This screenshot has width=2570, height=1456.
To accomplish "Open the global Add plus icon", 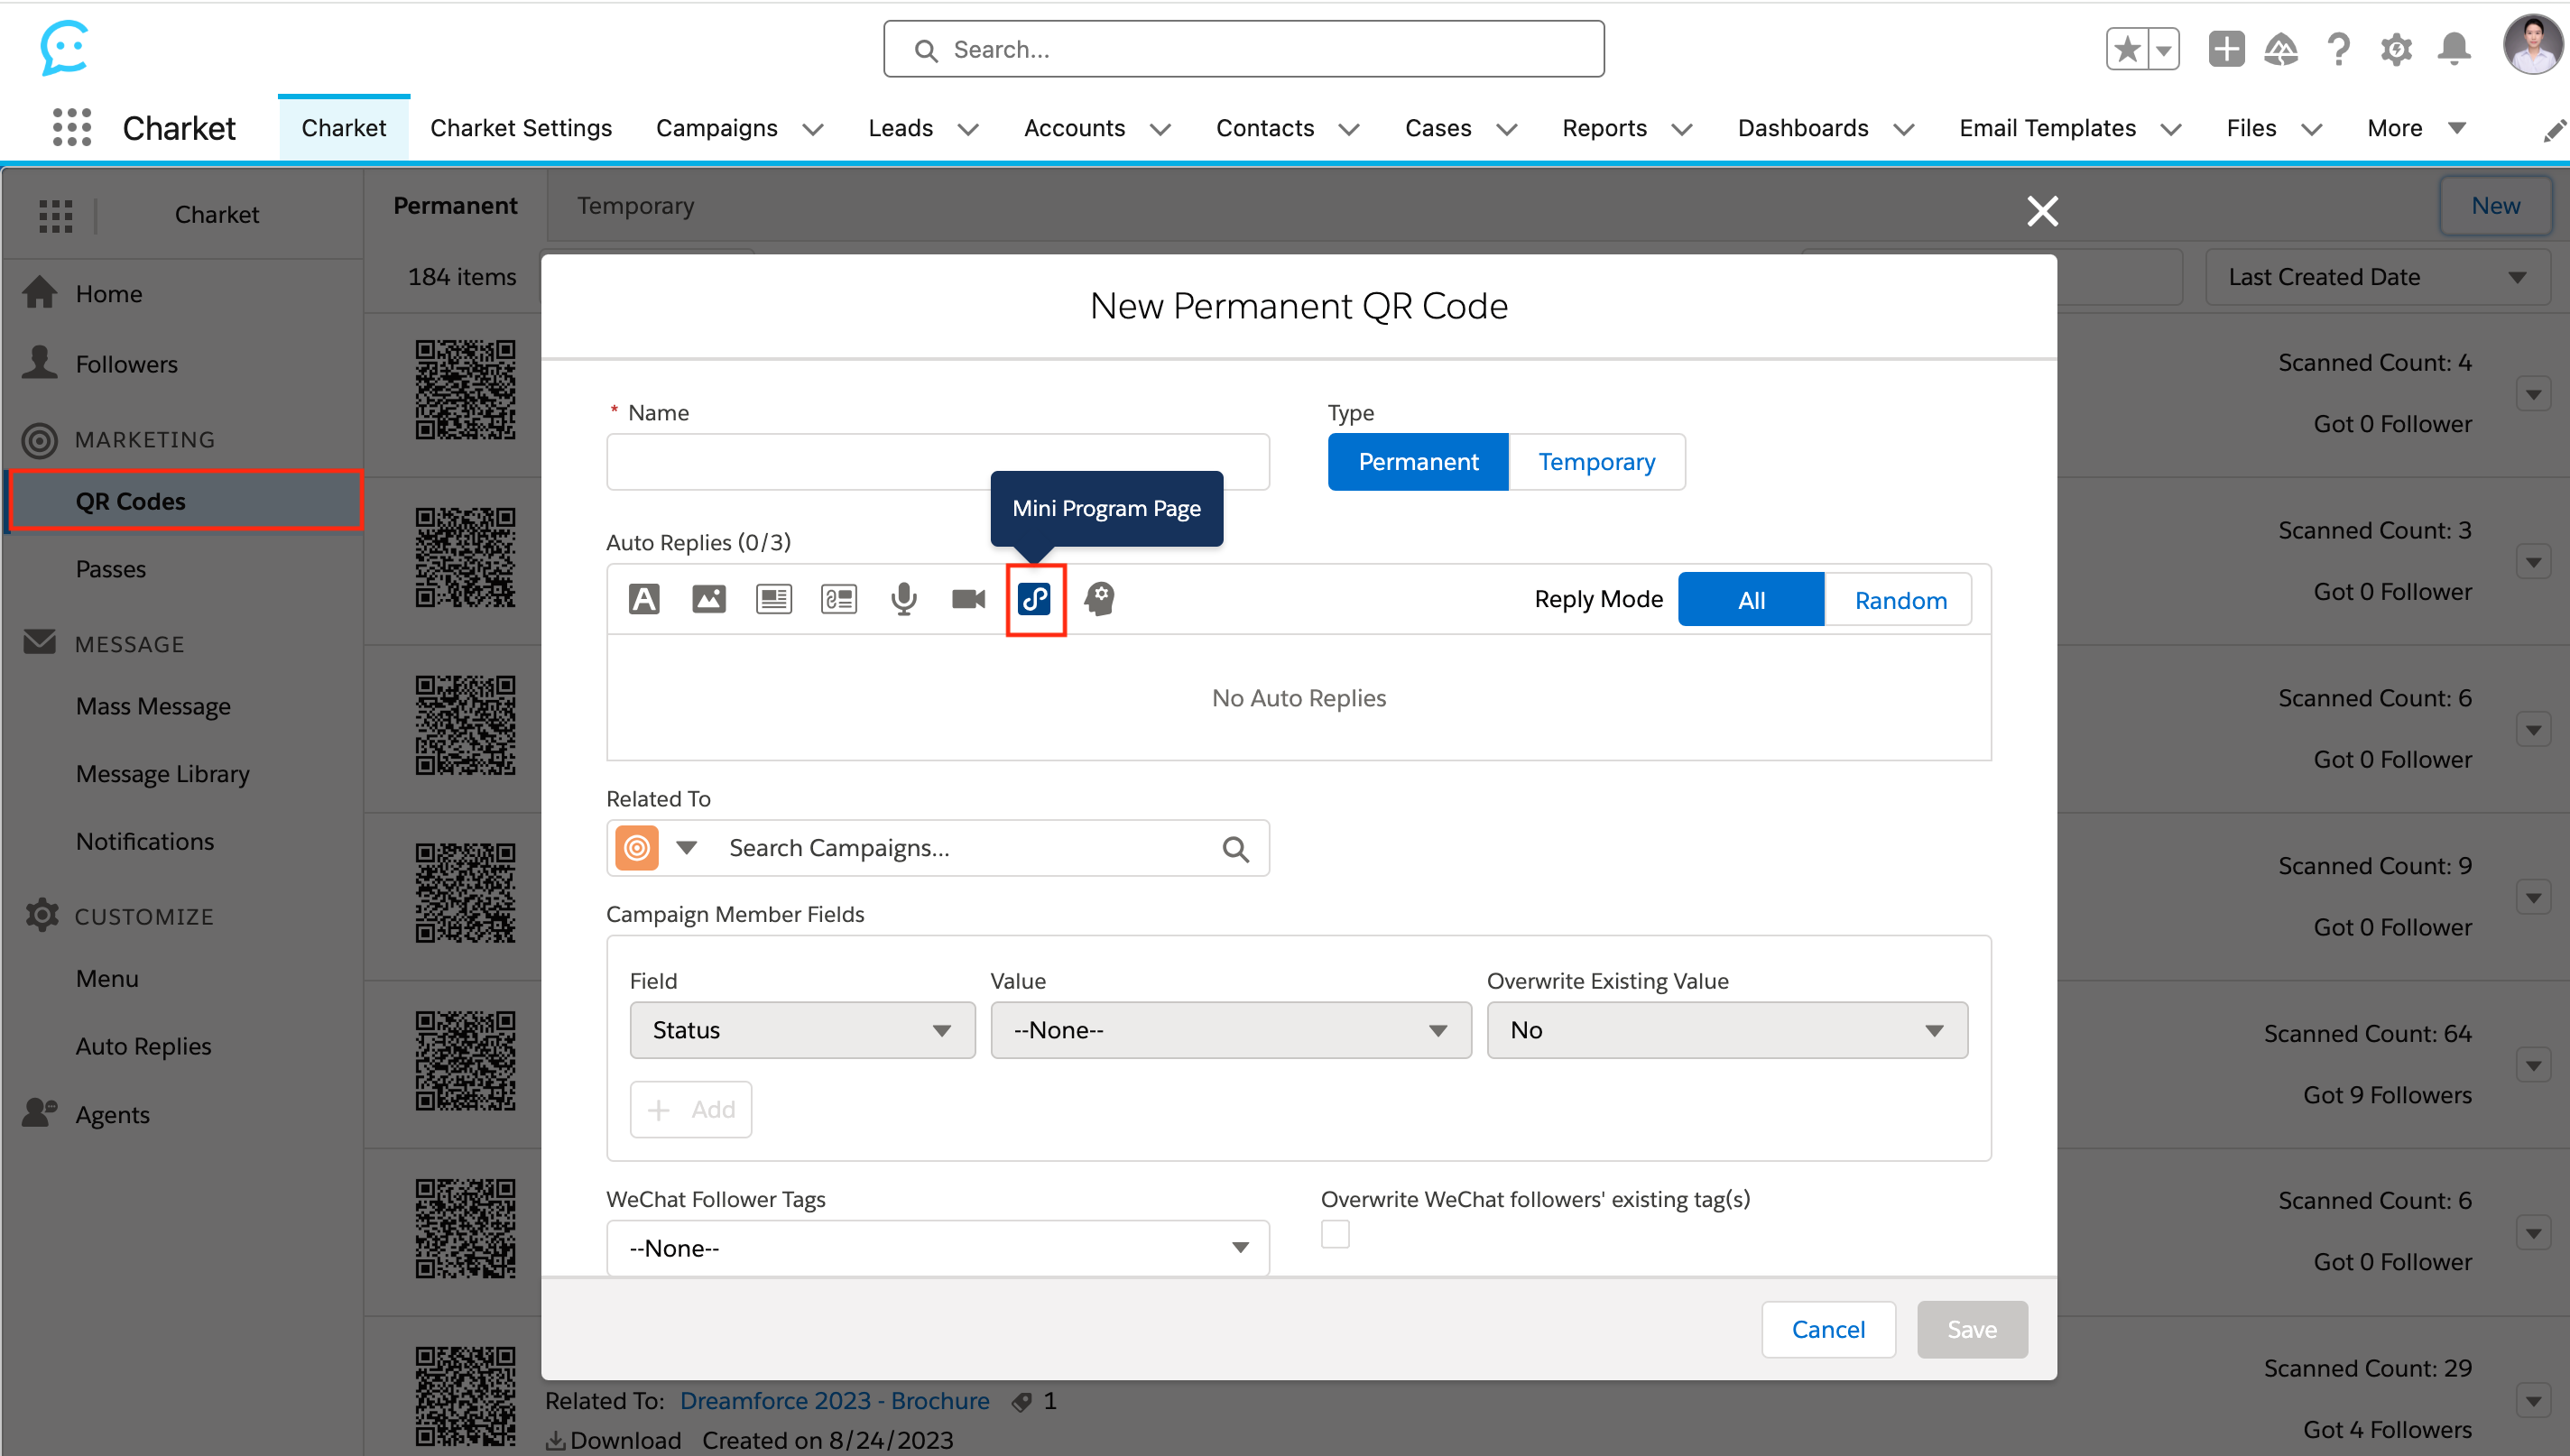I will 2226,49.
